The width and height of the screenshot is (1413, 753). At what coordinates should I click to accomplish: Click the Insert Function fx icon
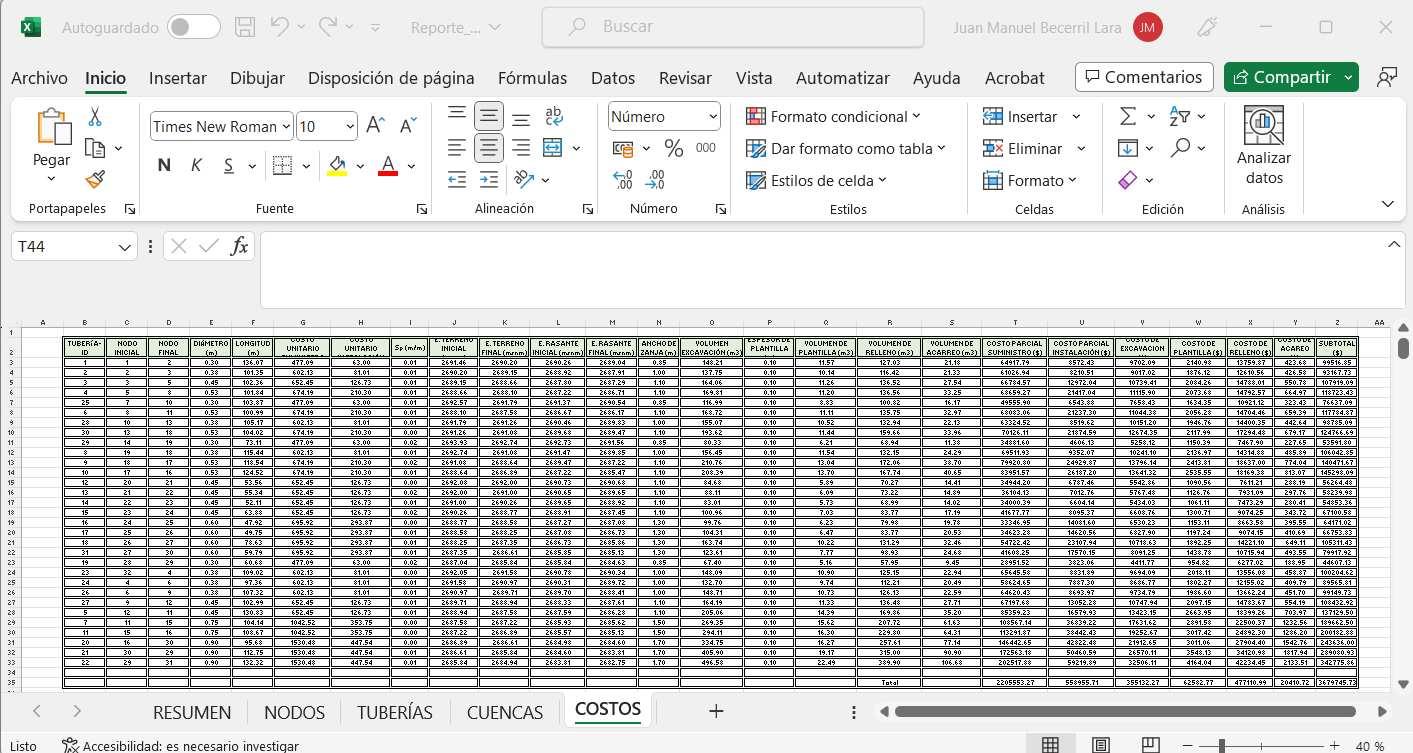(x=239, y=246)
